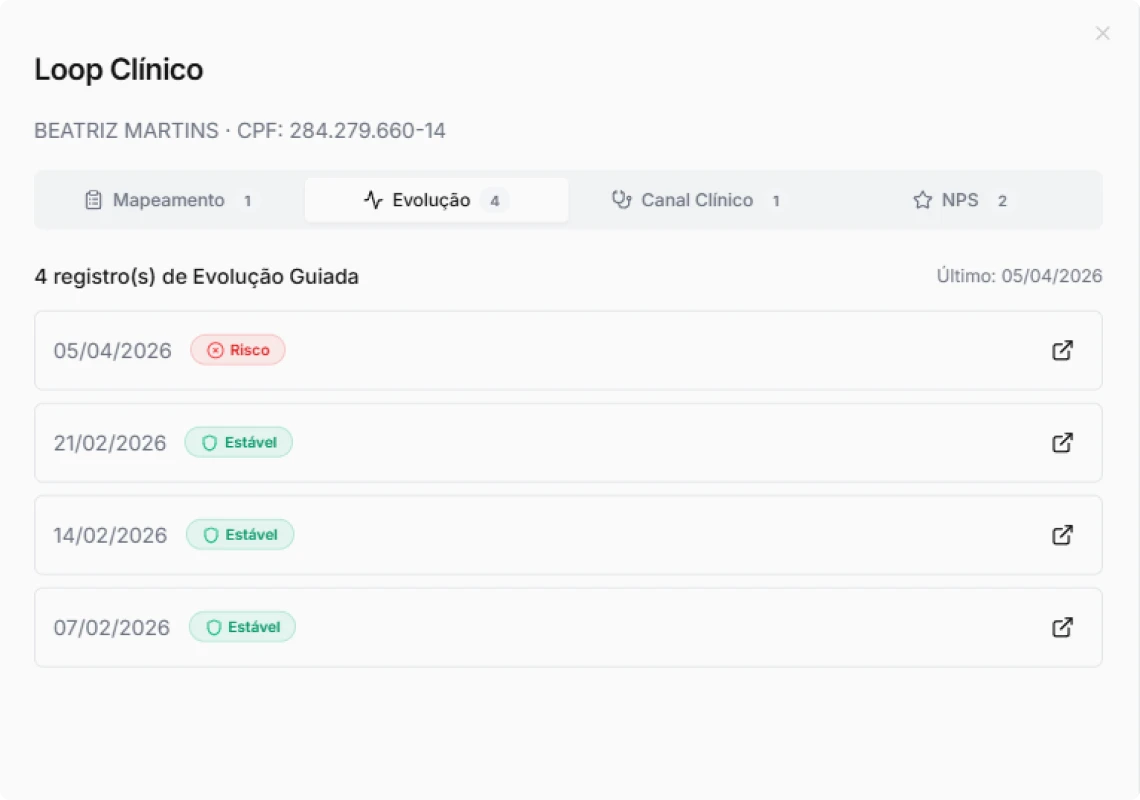The width and height of the screenshot is (1140, 800).
Task: Close the Loop Clínico dialog
Action: (x=1102, y=33)
